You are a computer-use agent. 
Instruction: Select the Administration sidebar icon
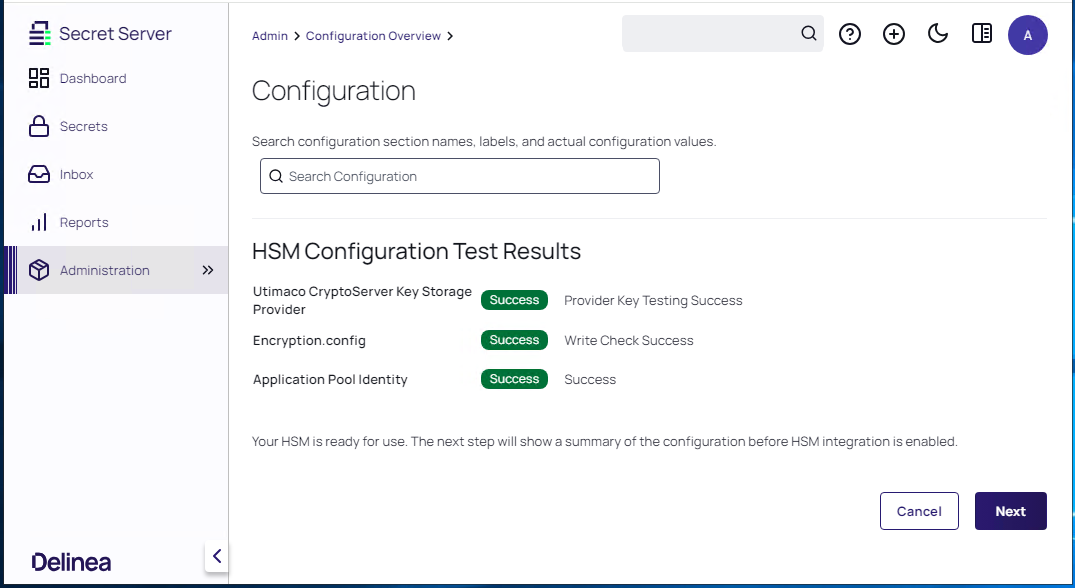coord(38,270)
